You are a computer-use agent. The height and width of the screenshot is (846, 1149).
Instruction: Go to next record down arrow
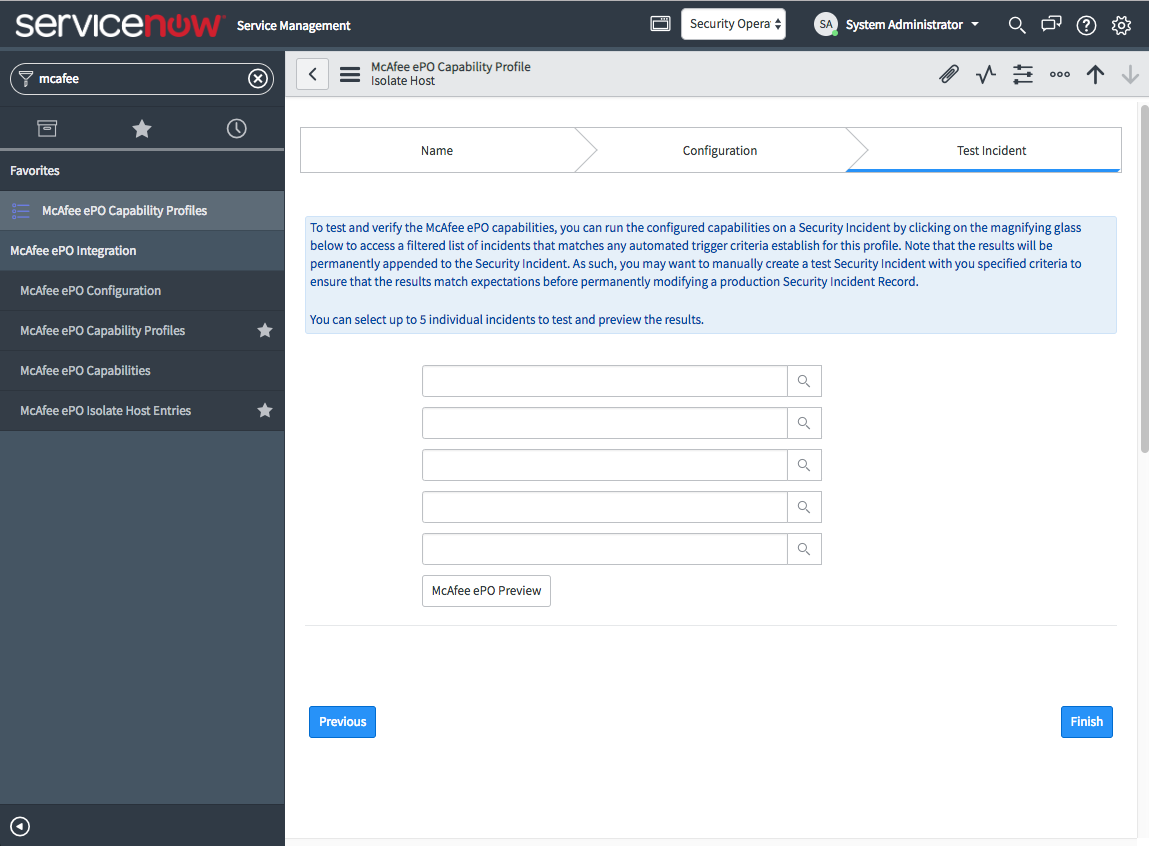1131,74
